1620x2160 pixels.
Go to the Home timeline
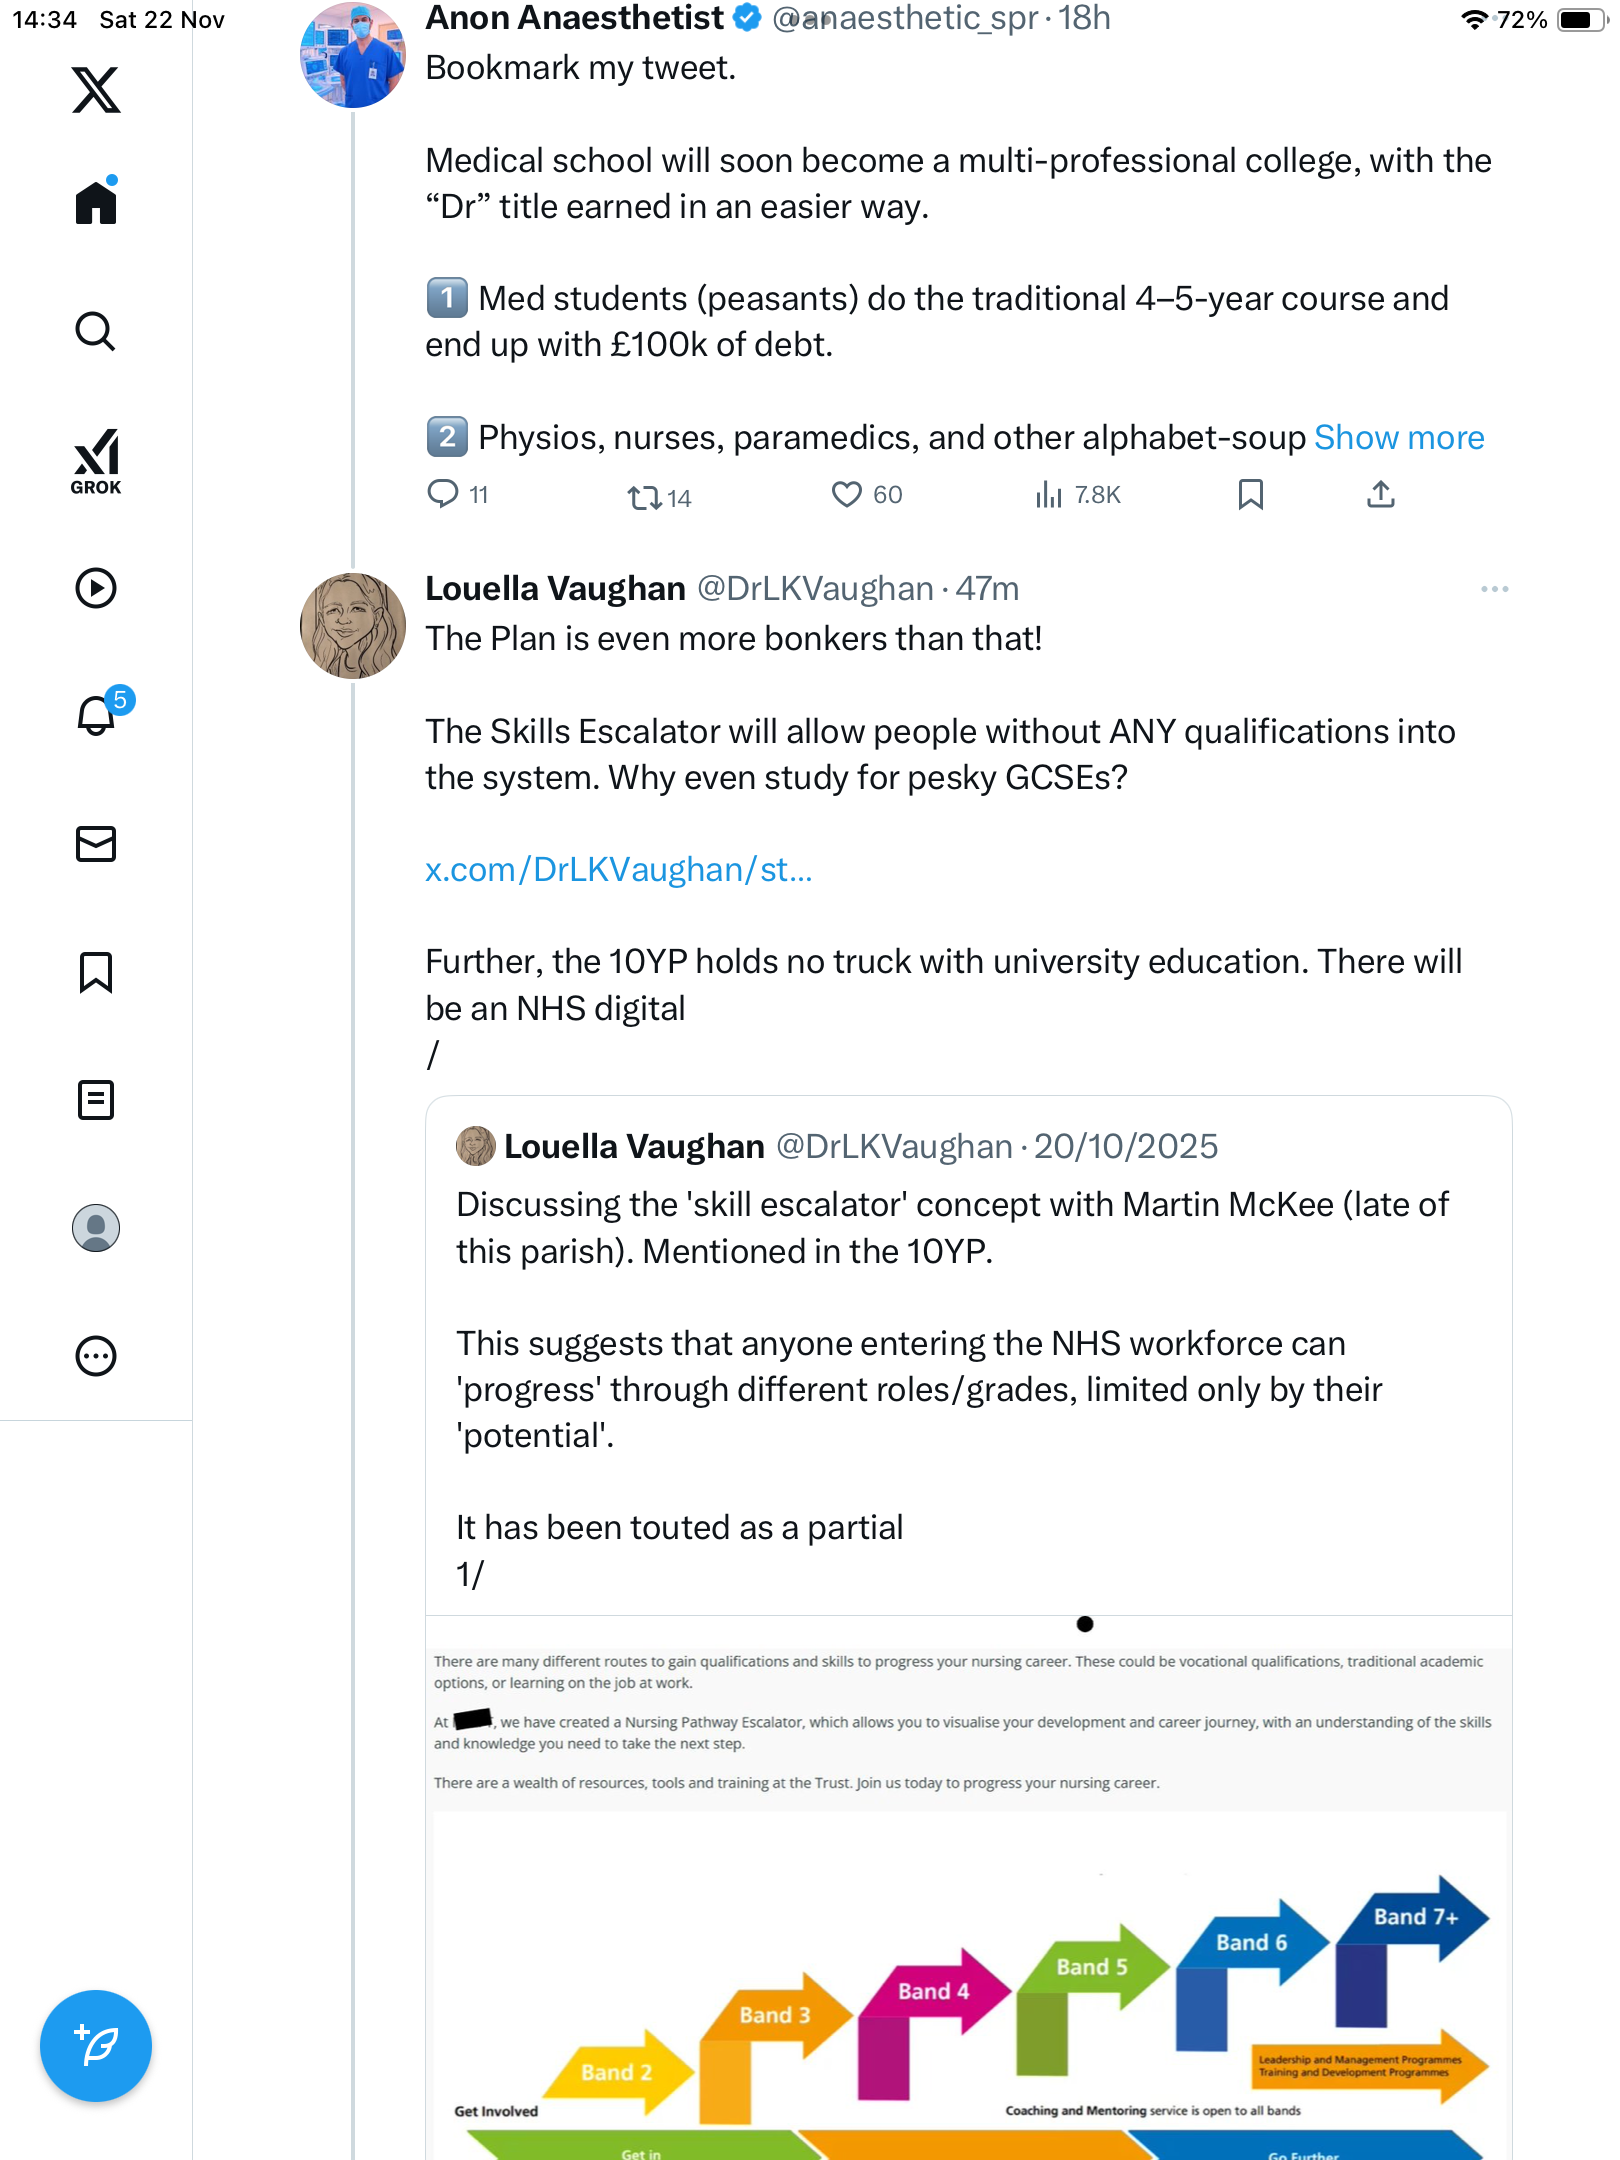point(96,203)
